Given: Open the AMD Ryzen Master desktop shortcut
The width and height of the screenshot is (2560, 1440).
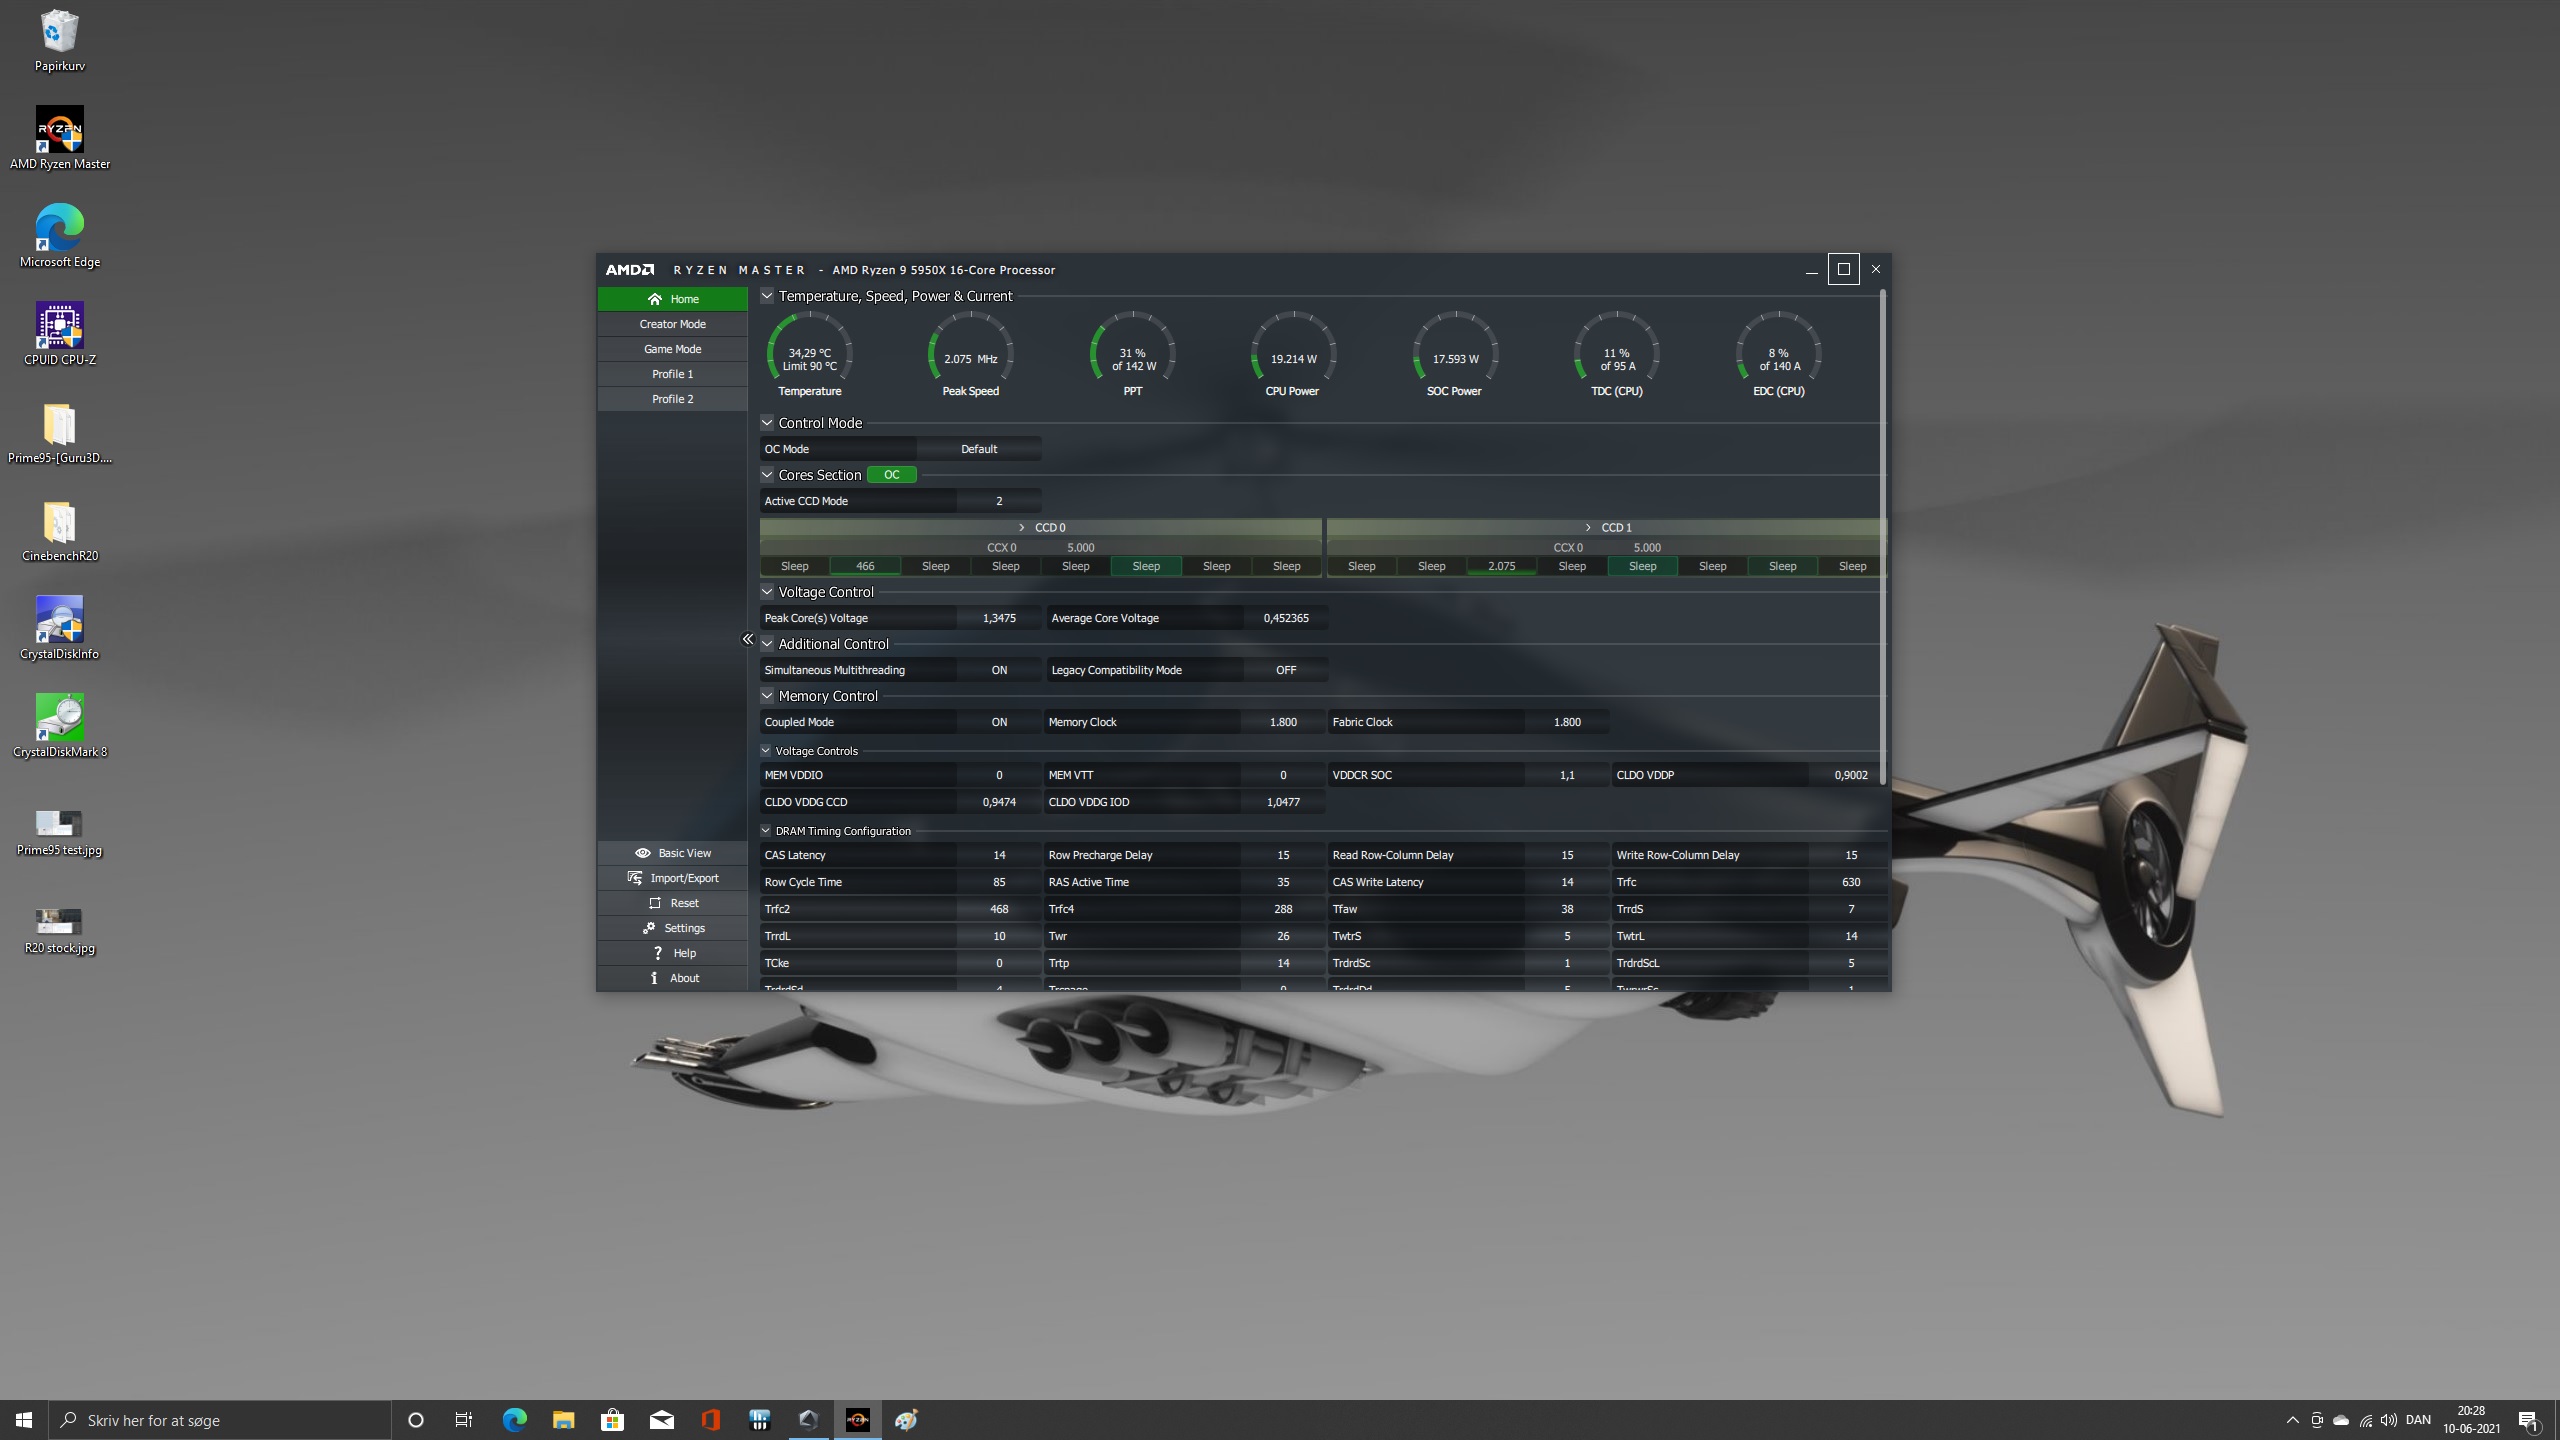Looking at the screenshot, I should pos(59,139).
